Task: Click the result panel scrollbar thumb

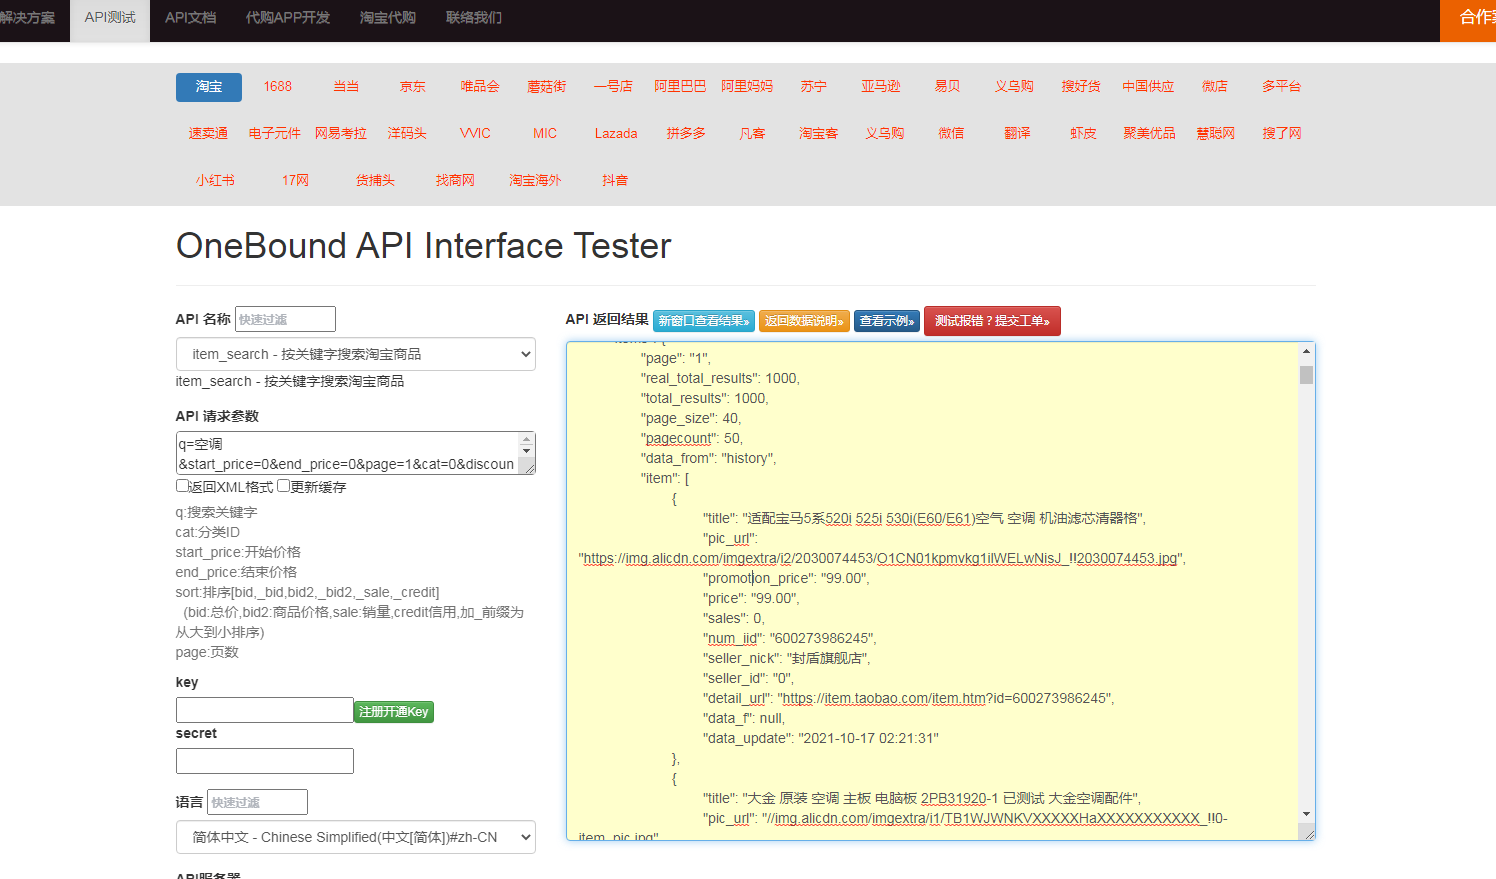Action: click(x=1306, y=375)
